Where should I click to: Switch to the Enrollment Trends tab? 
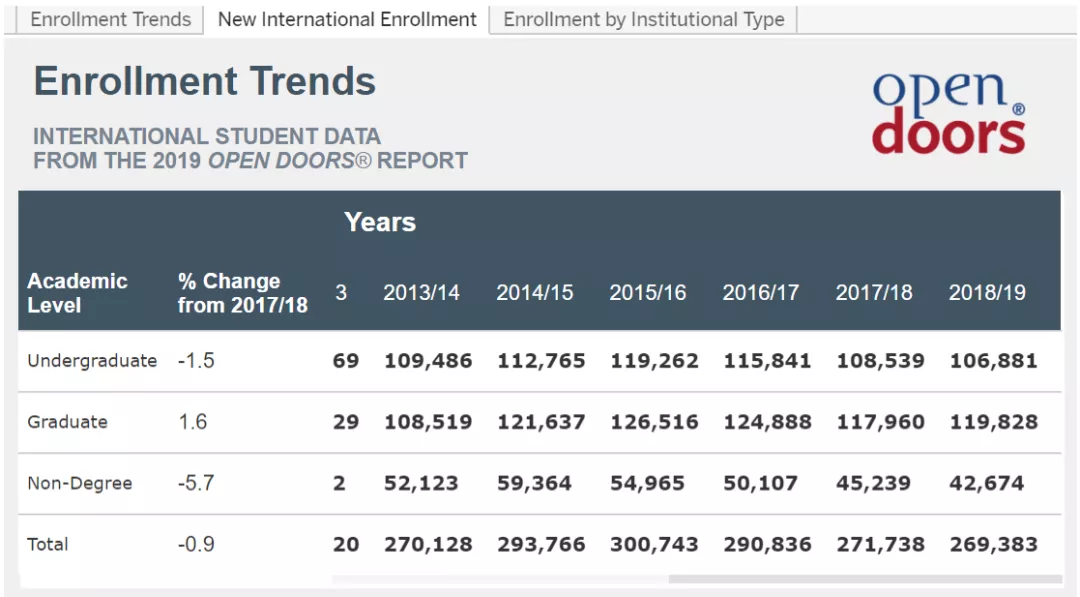coord(110,19)
